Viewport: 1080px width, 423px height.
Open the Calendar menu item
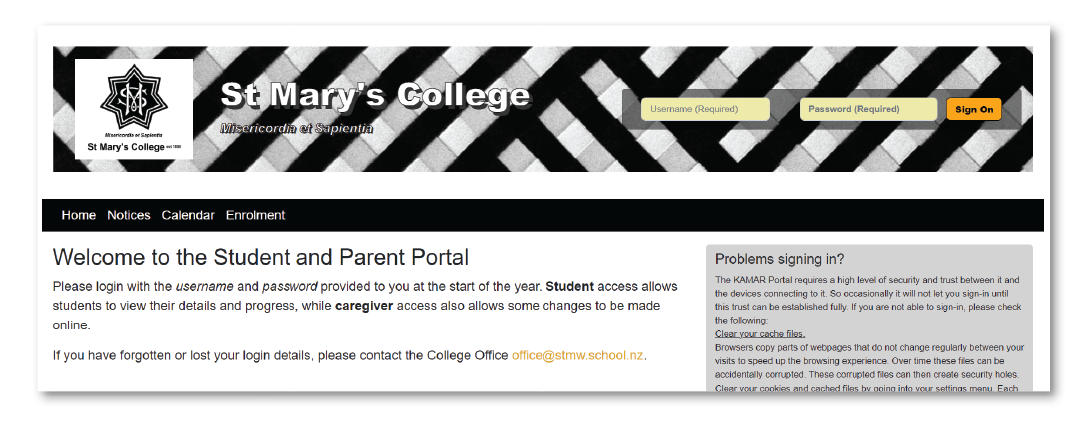[x=188, y=215]
